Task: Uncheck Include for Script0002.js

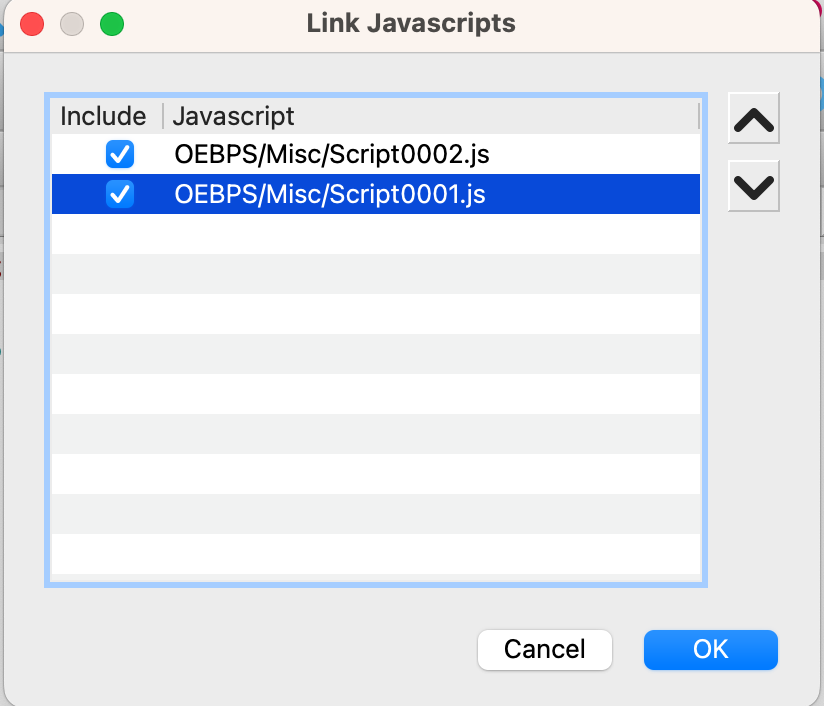Action: pyautogui.click(x=120, y=155)
